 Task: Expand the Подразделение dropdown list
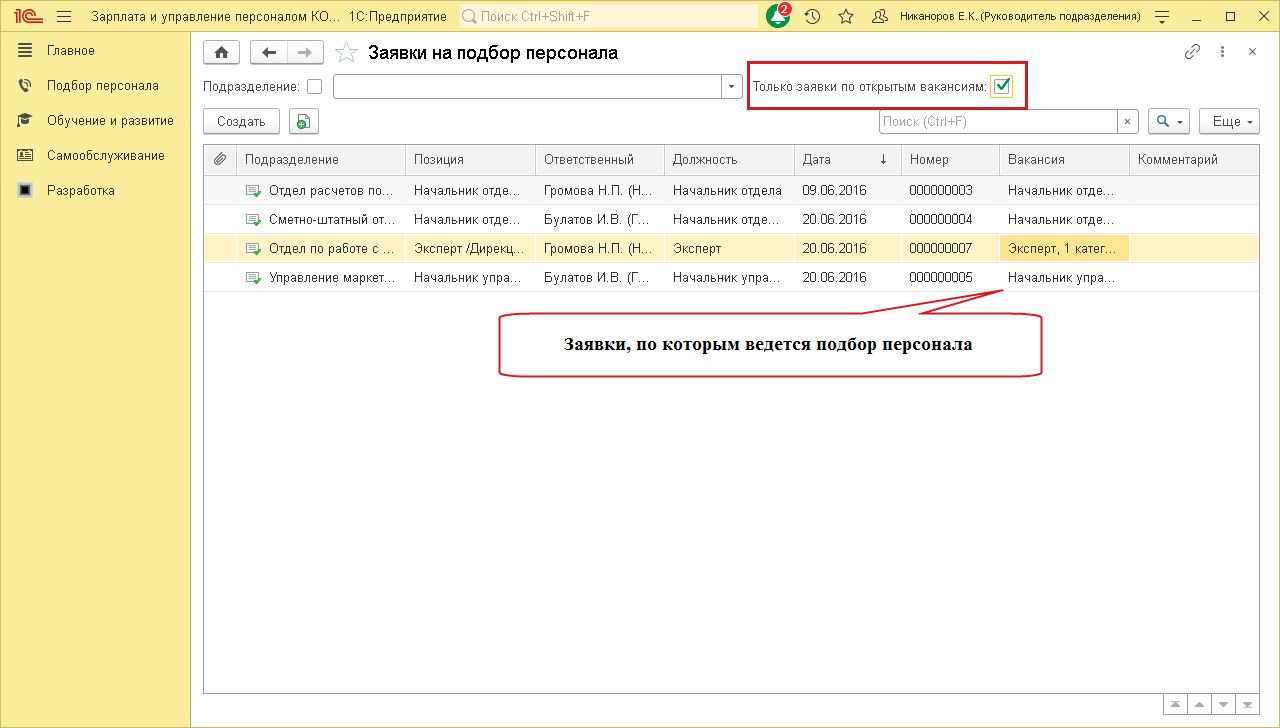(x=732, y=87)
